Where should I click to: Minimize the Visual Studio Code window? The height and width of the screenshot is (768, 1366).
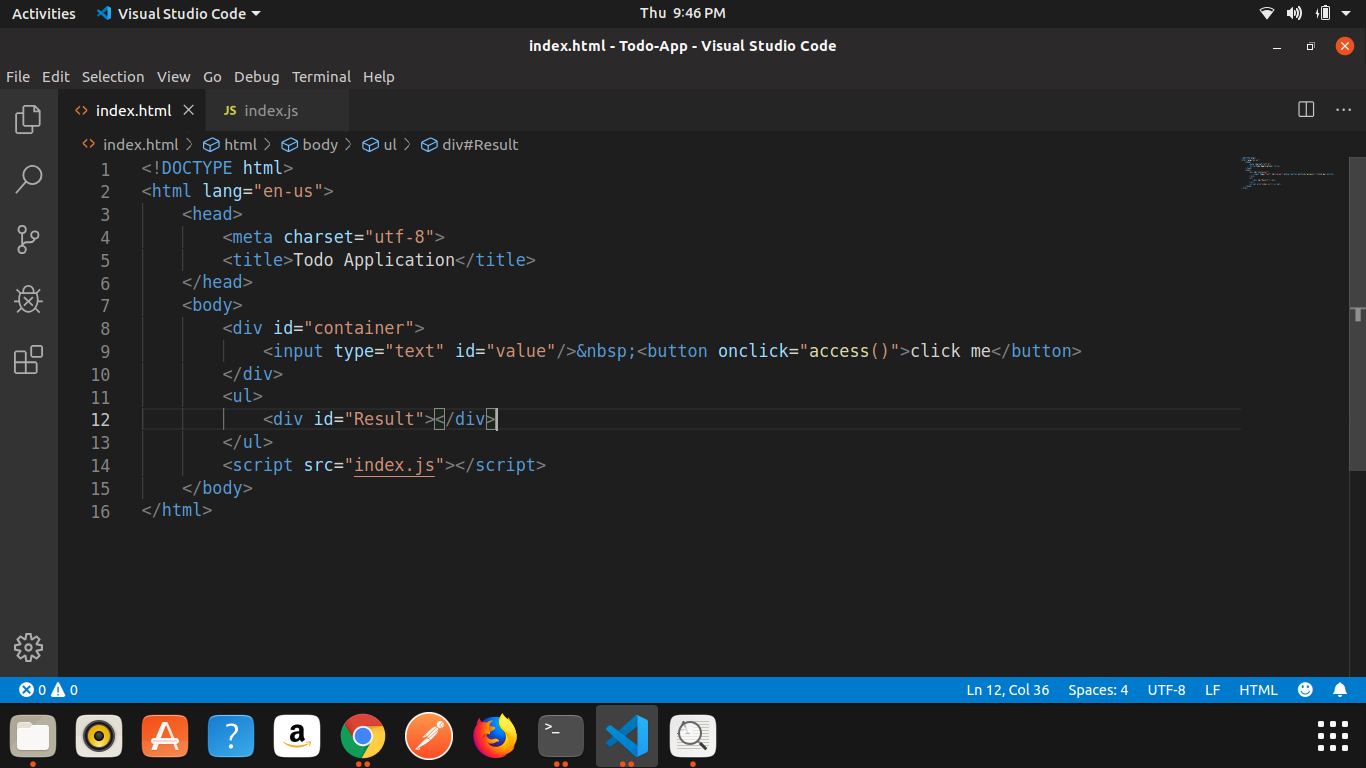[1276, 46]
